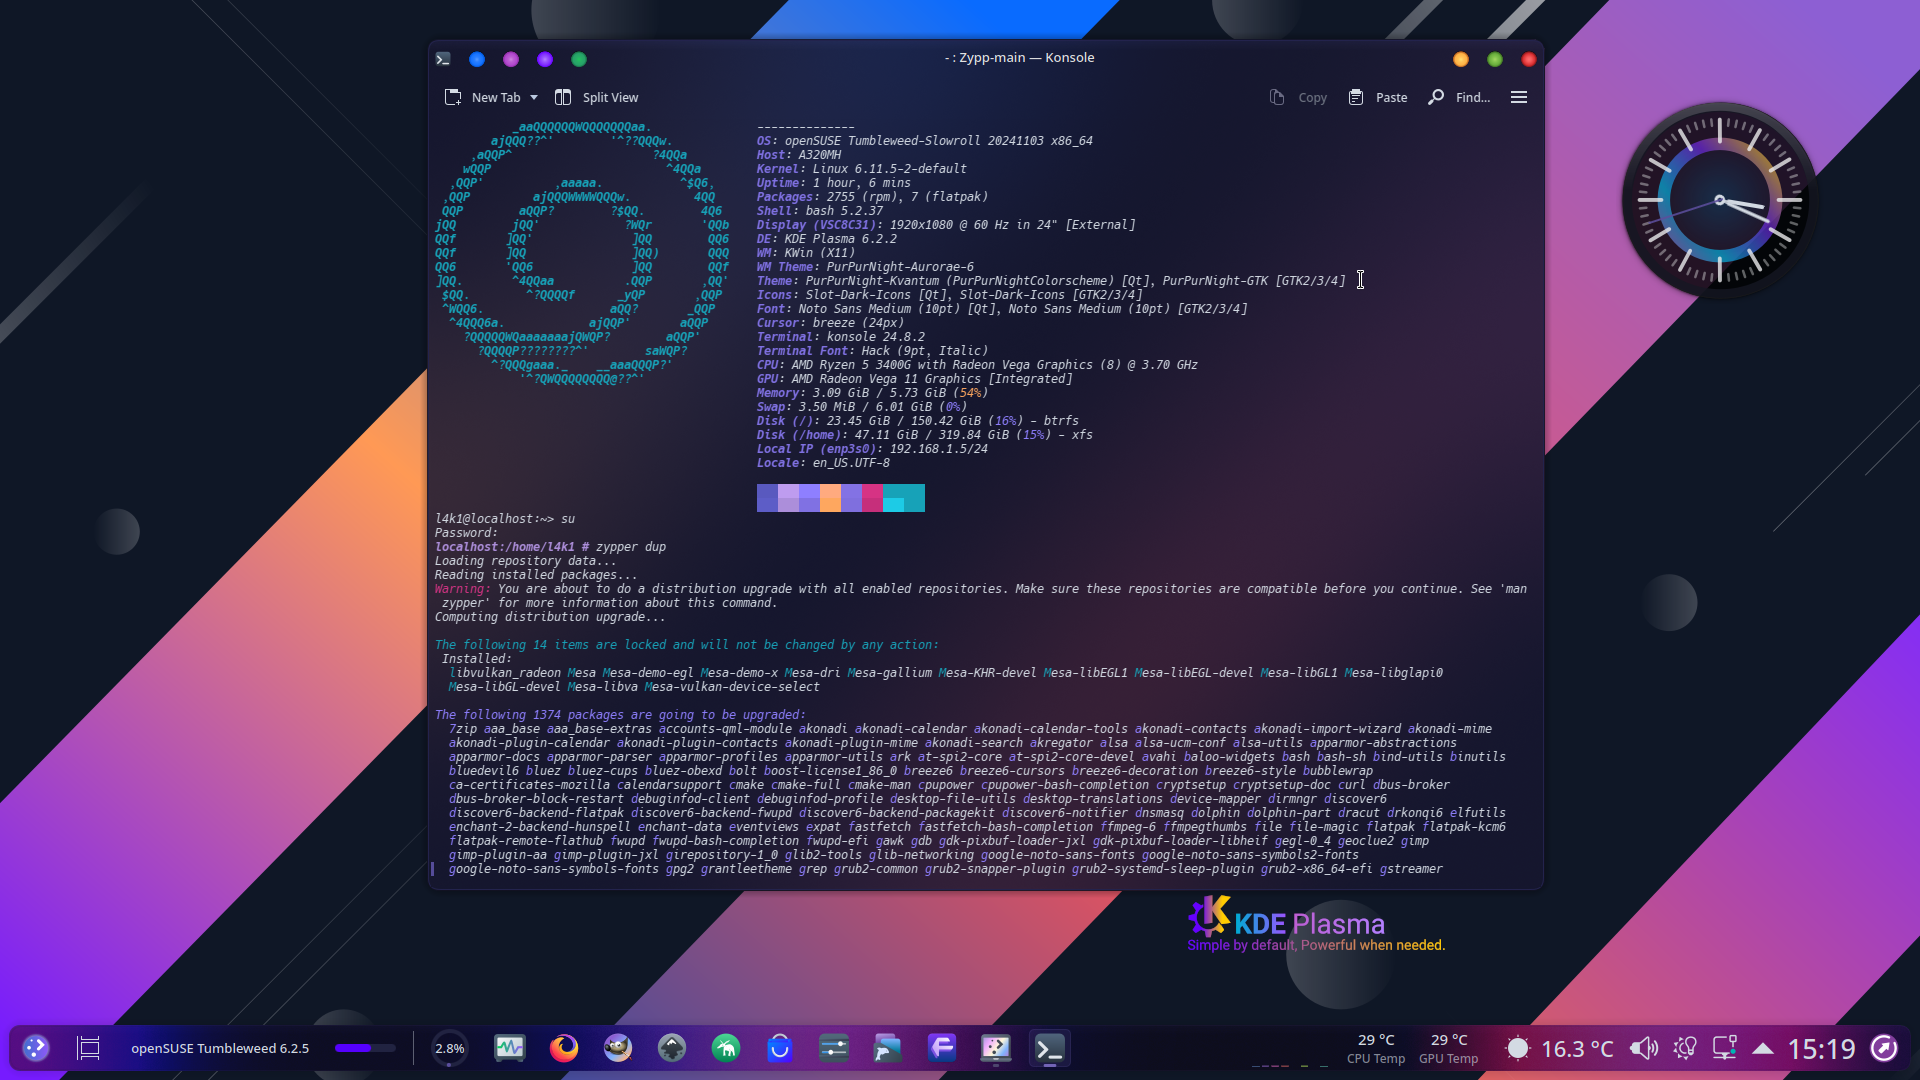Click the purple progress bar in the panel

coord(365,1048)
